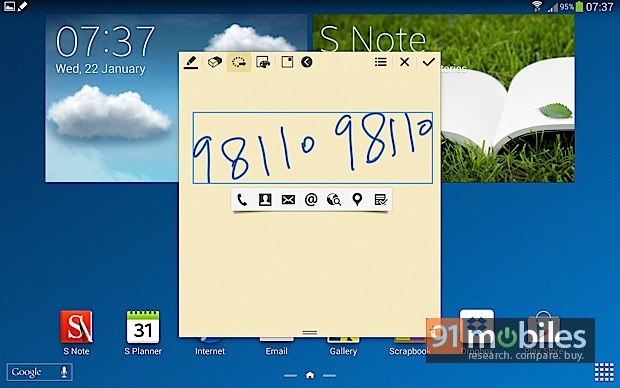
Task: Open the image notification icon in status bar
Action: [9, 6]
